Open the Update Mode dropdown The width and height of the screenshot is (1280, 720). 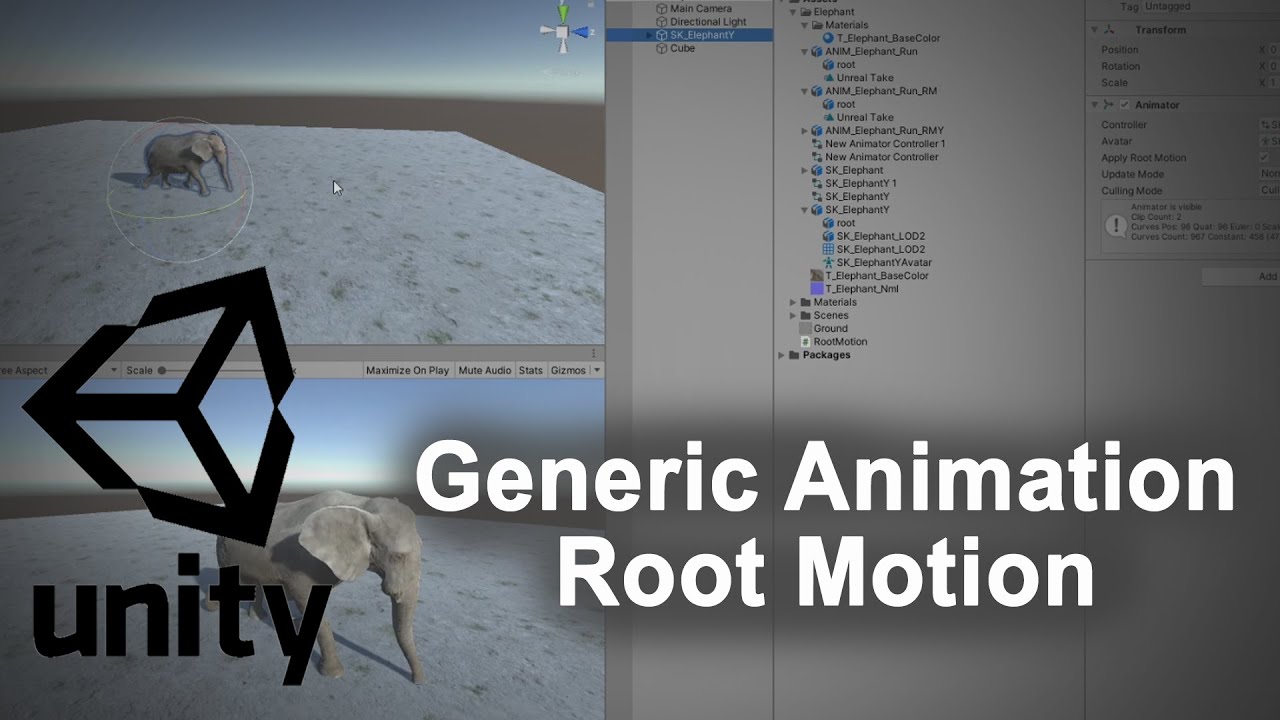[1269, 174]
